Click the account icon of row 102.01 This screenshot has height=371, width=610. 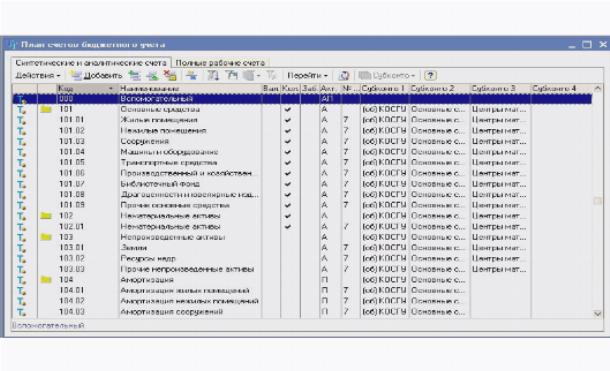point(21,227)
